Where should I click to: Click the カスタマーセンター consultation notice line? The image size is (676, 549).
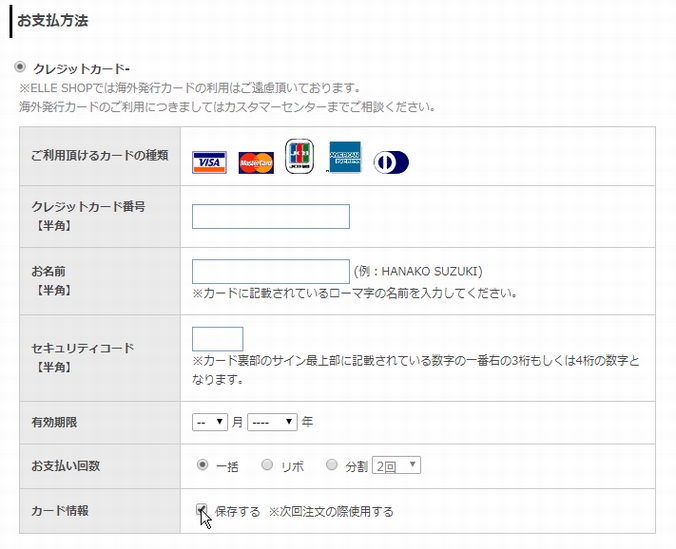click(x=227, y=107)
